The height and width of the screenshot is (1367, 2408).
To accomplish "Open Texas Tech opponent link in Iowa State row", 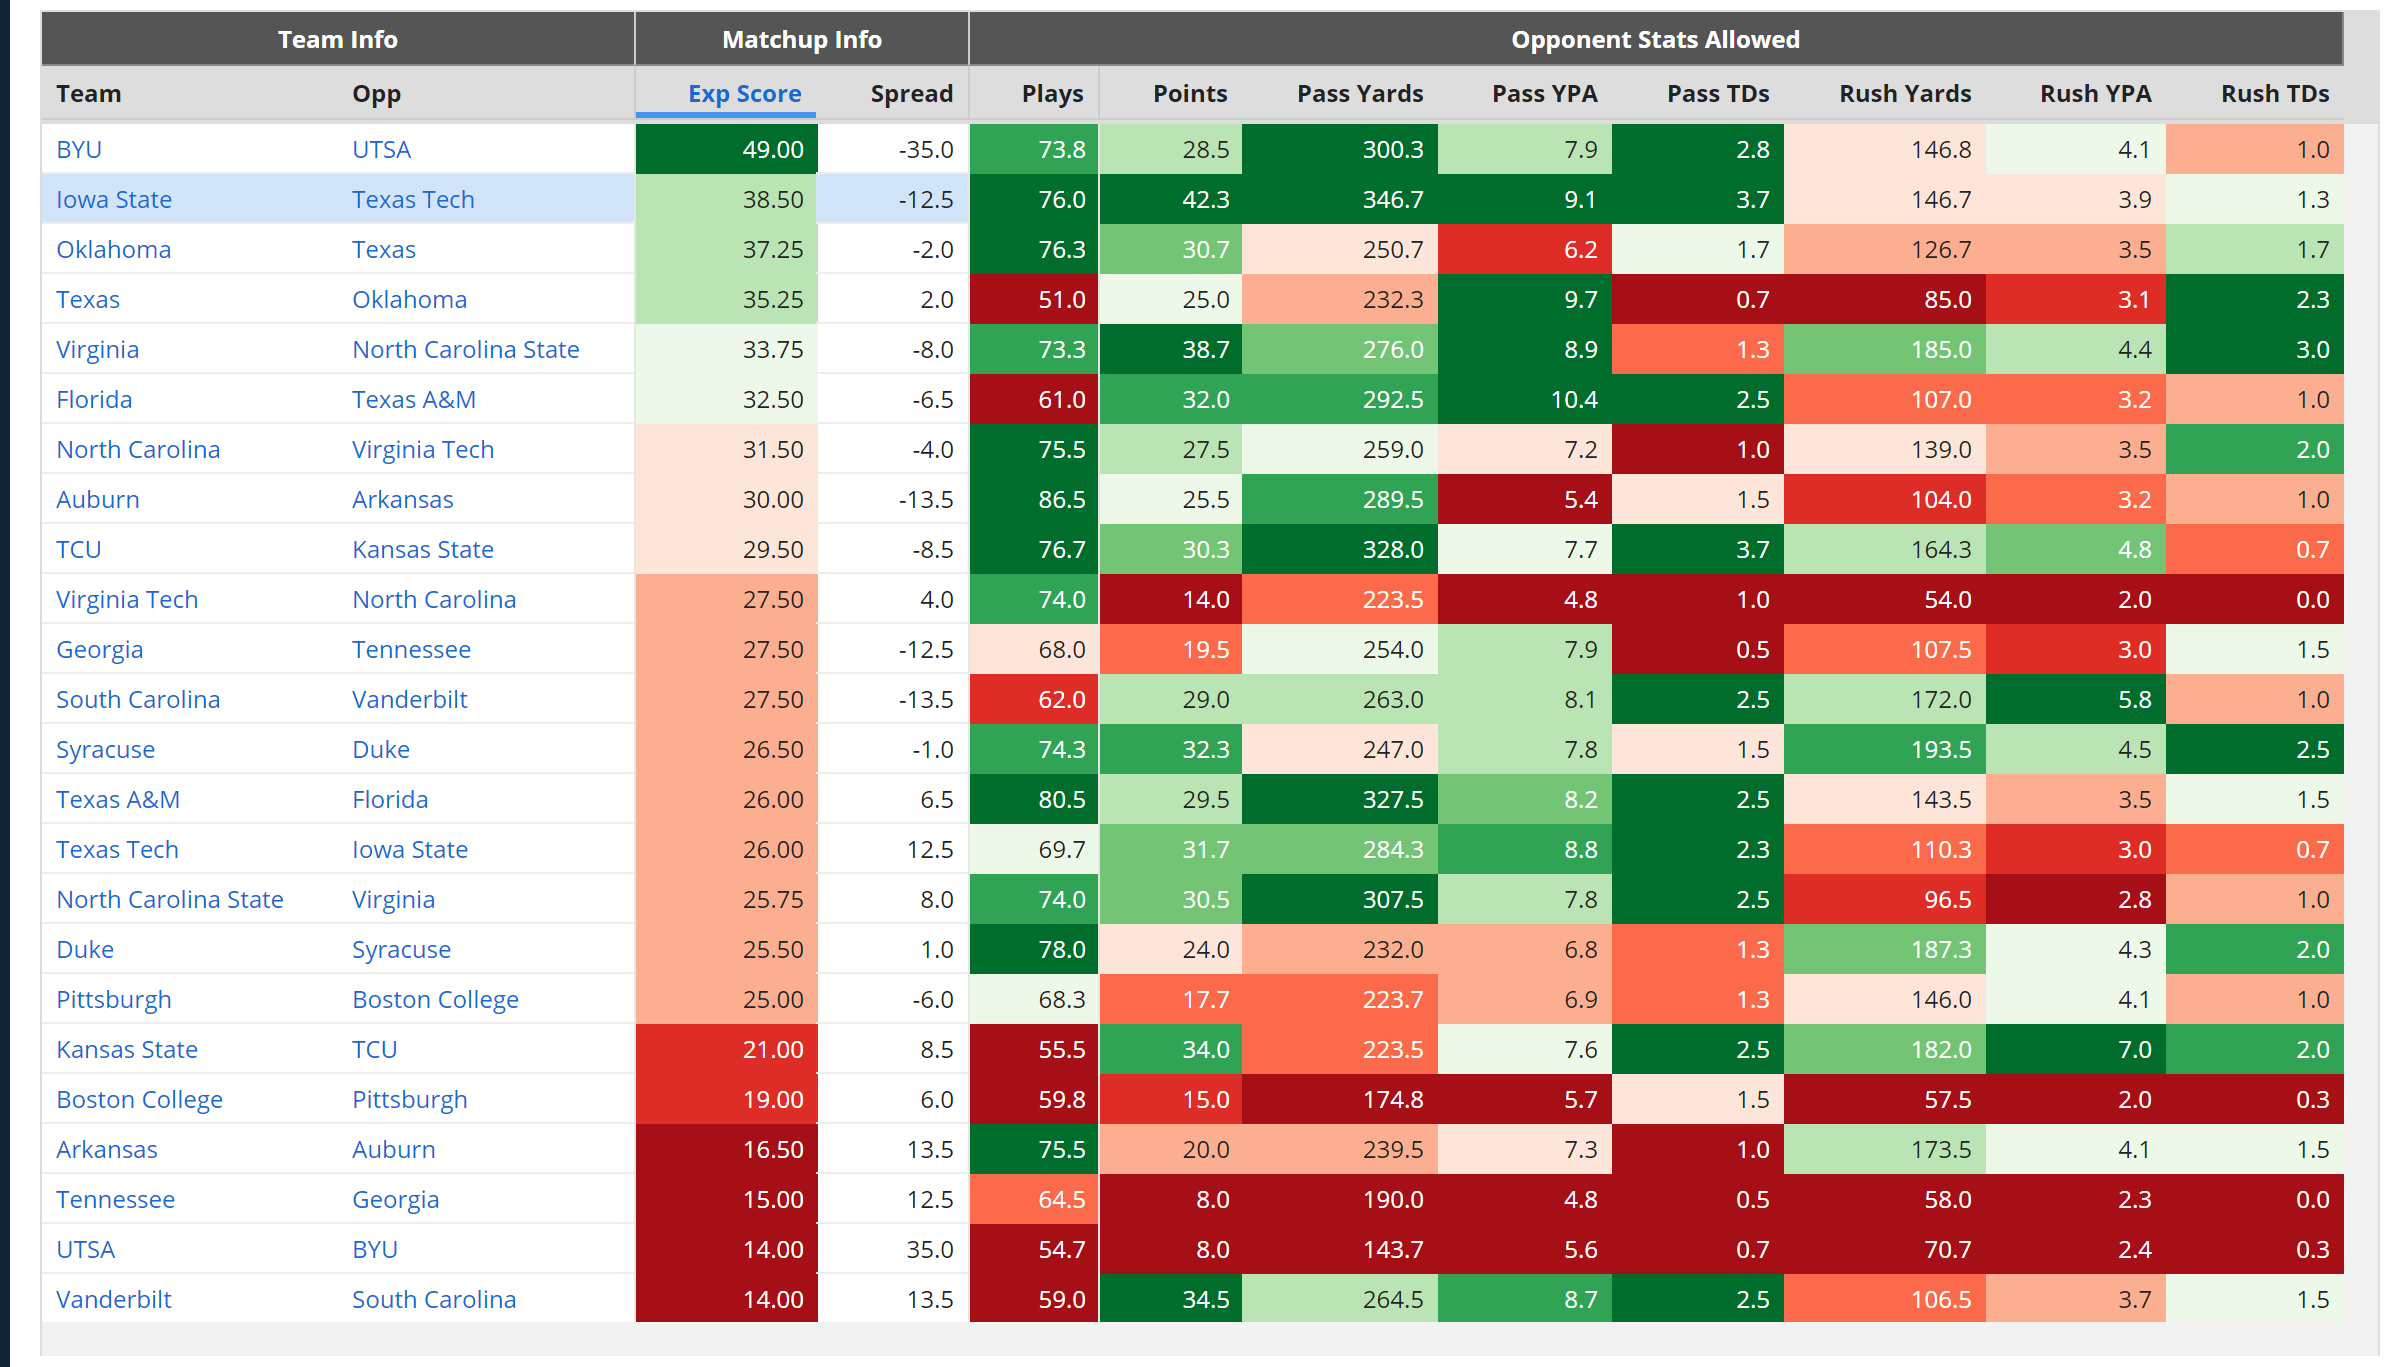I will (413, 199).
